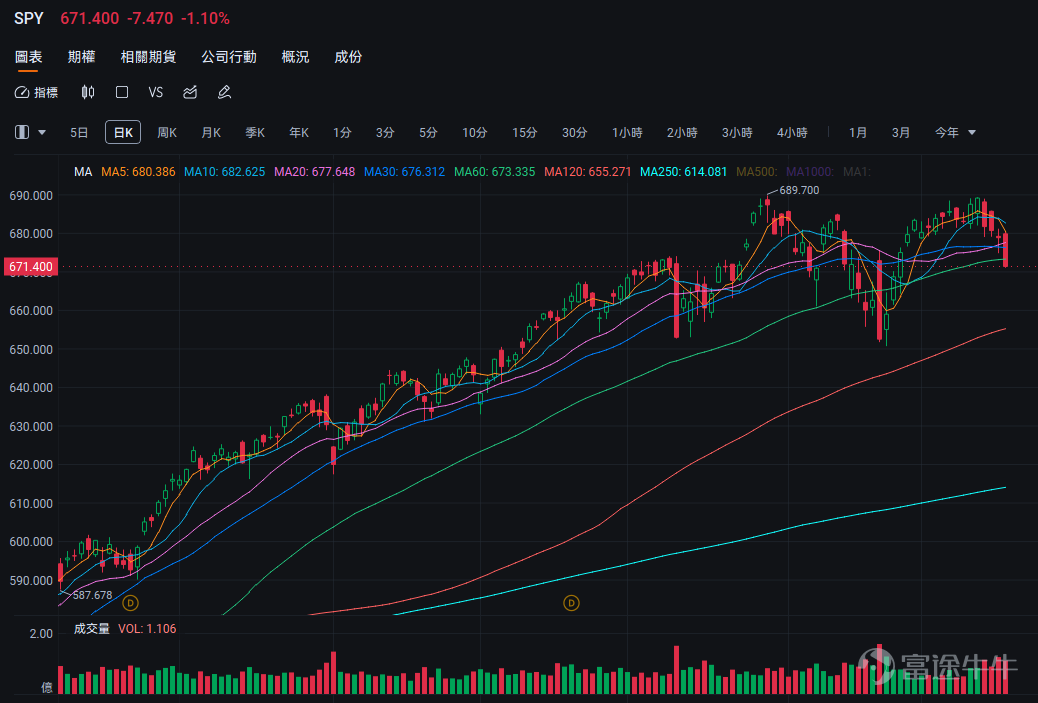Select the 3月 range button

[x=901, y=132]
